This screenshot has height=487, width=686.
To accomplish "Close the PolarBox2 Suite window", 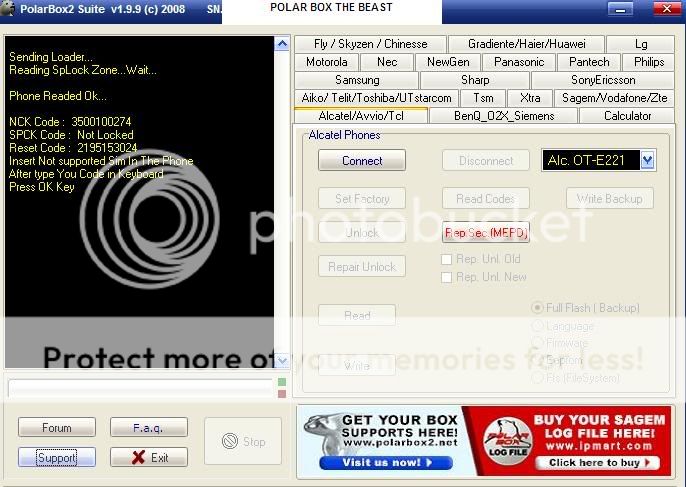I will 666,8.
